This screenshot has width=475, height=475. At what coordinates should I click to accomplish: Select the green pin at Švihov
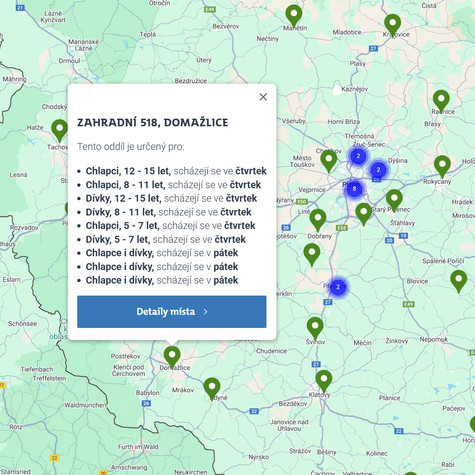click(315, 328)
